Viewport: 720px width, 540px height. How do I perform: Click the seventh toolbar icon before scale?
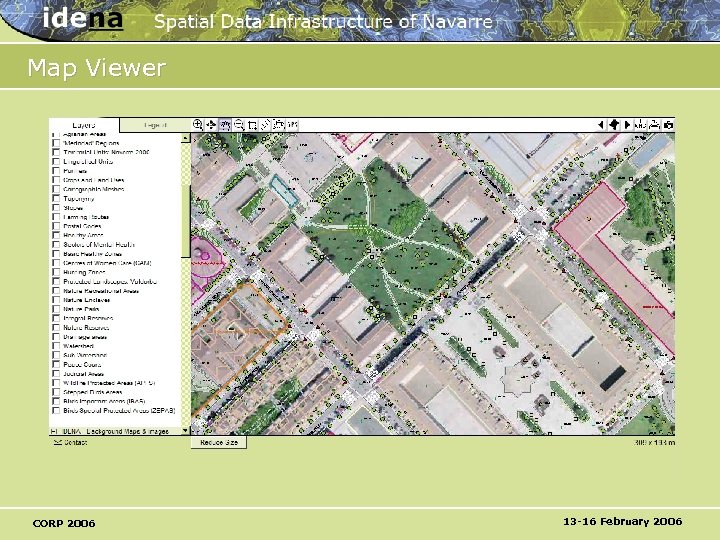(279, 125)
